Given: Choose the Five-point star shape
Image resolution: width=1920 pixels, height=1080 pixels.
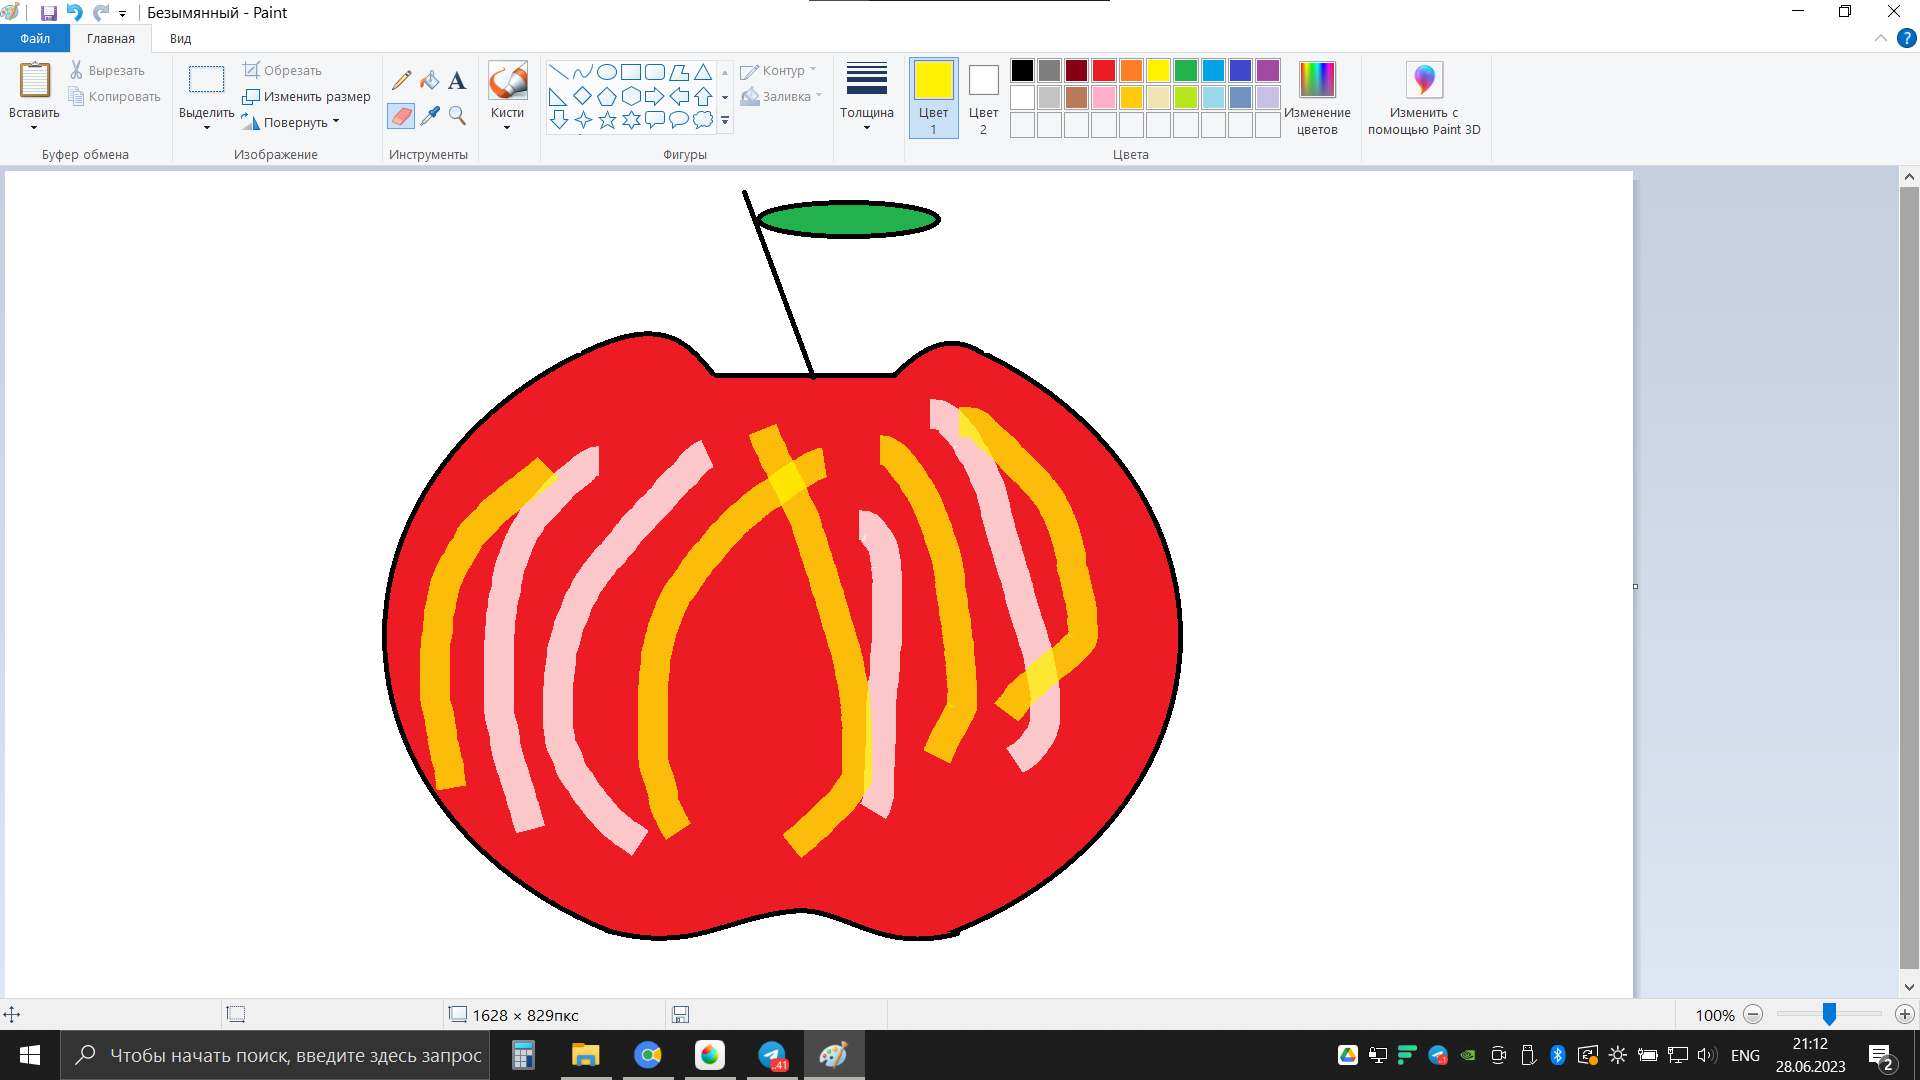Looking at the screenshot, I should [x=607, y=121].
